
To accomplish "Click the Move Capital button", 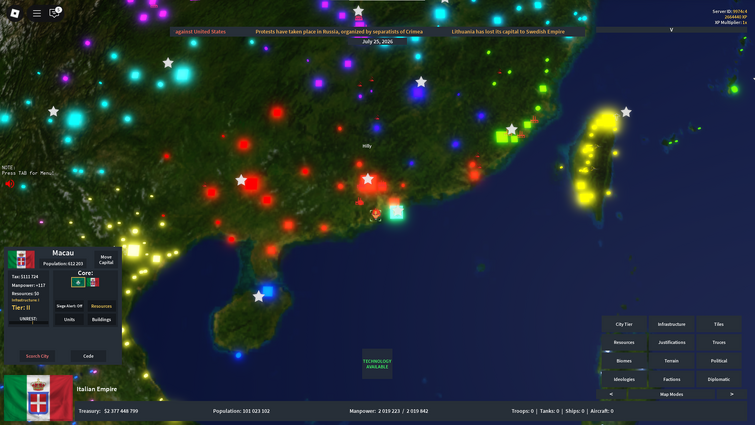I will pyautogui.click(x=106, y=260).
